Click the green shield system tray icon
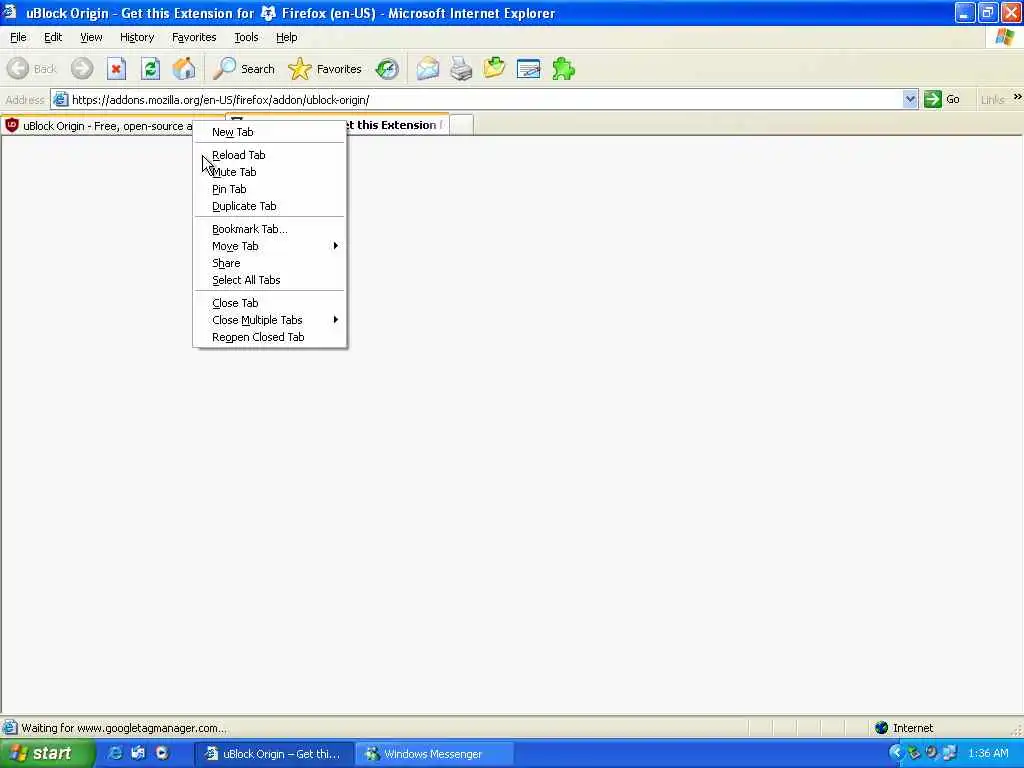 tap(914, 753)
